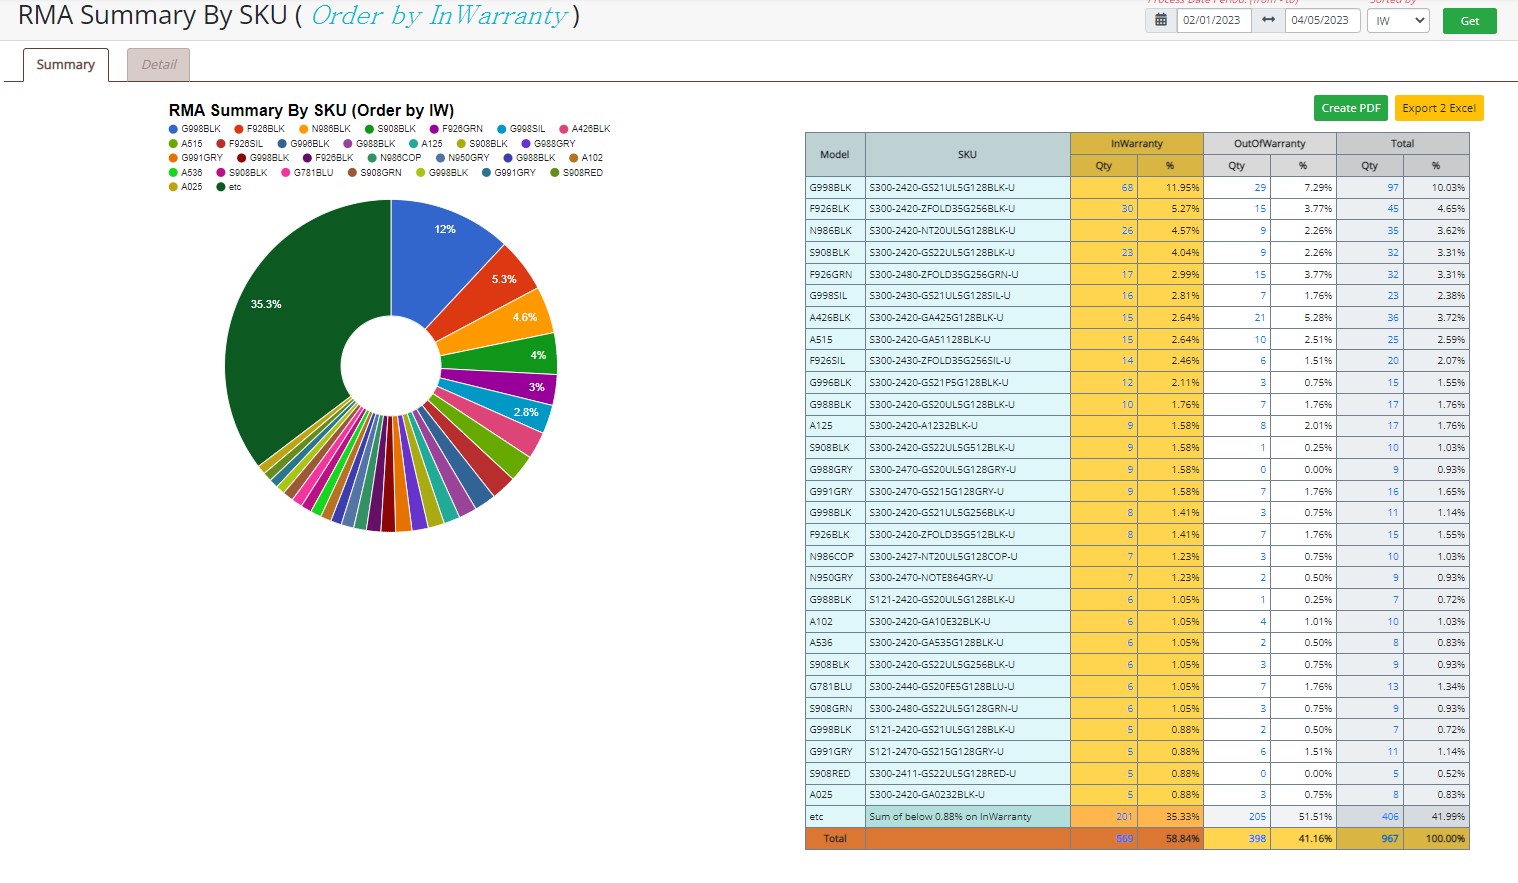
Task: Click the A536 legend entry
Action: [186, 173]
